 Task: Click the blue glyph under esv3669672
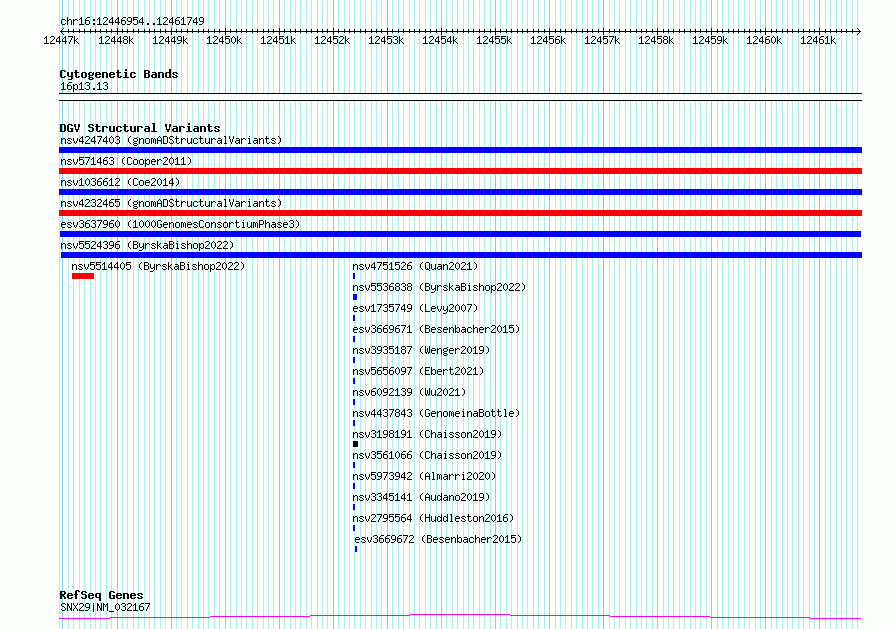(356, 549)
